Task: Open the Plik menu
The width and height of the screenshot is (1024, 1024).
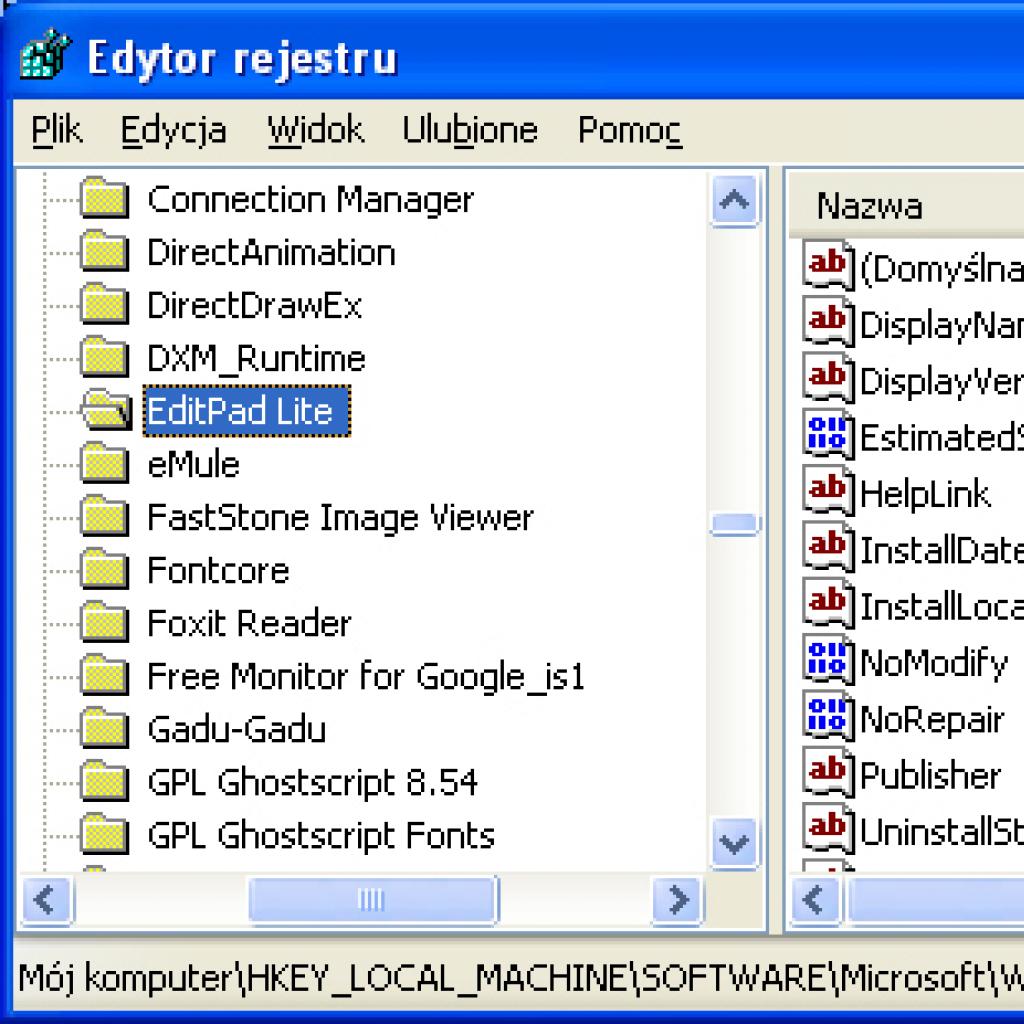Action: point(57,130)
